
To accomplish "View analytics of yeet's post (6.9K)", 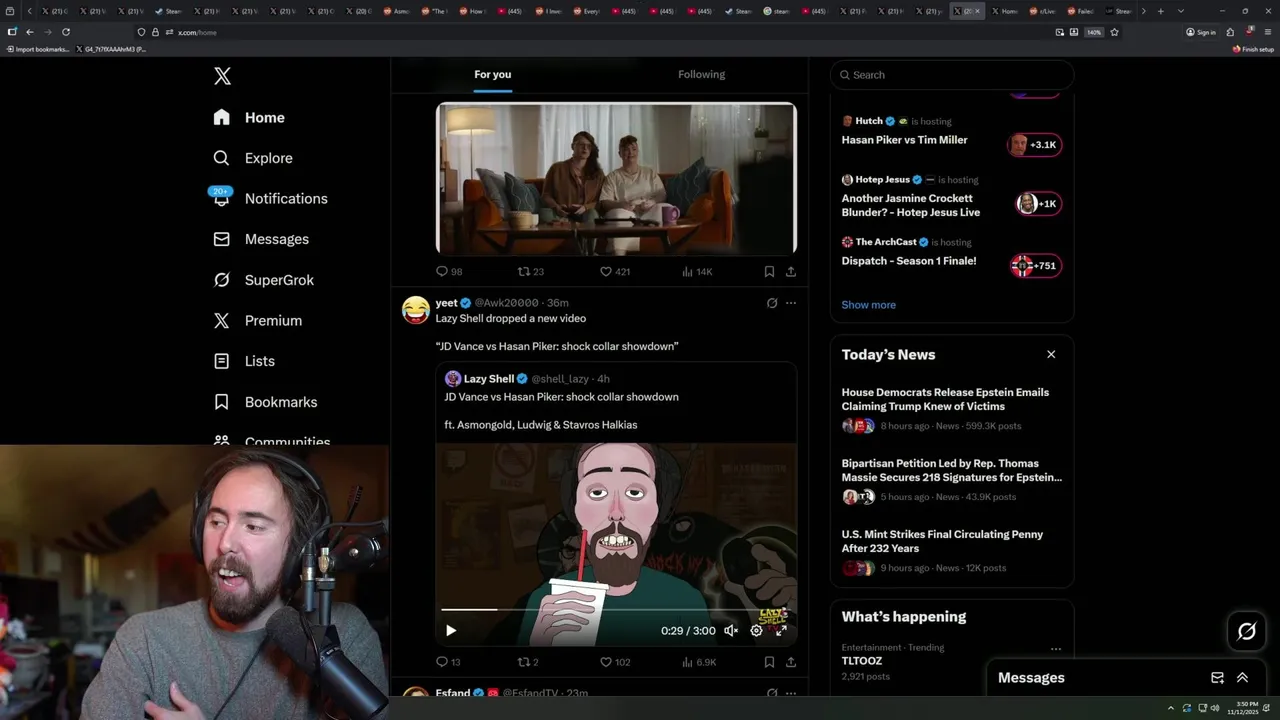I will coord(698,662).
